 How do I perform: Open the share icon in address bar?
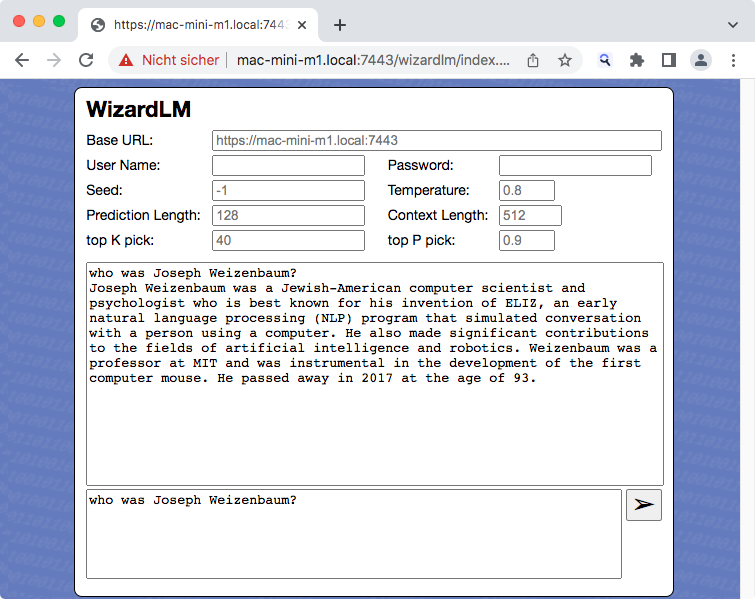533,60
